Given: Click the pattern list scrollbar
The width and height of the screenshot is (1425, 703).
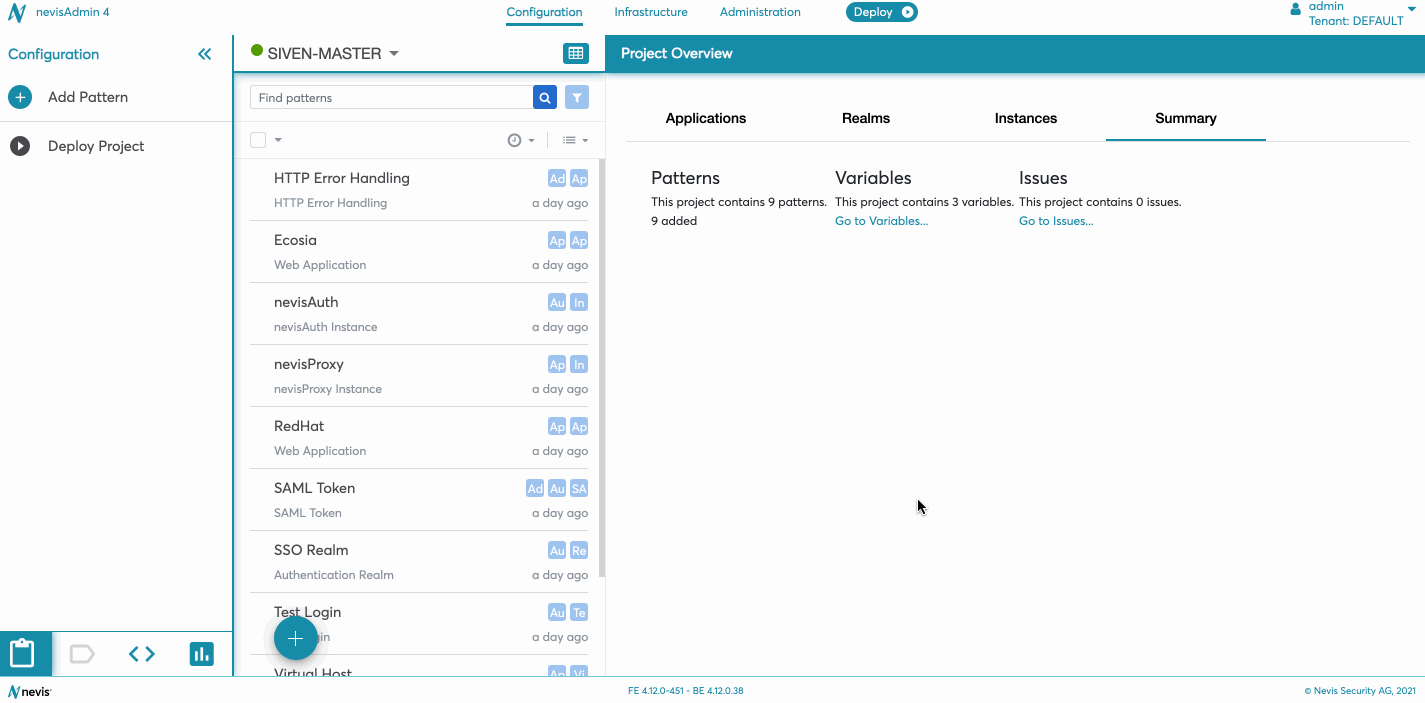Looking at the screenshot, I should point(602,368).
